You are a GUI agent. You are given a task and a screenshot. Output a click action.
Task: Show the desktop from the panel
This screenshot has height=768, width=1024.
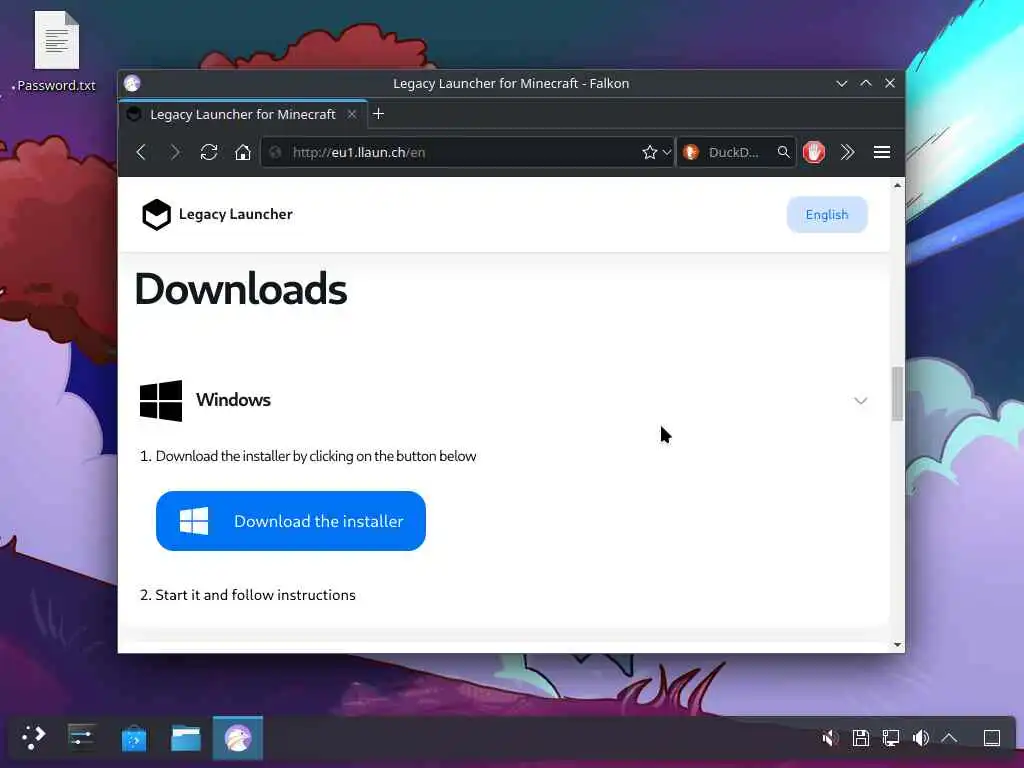pos(991,738)
